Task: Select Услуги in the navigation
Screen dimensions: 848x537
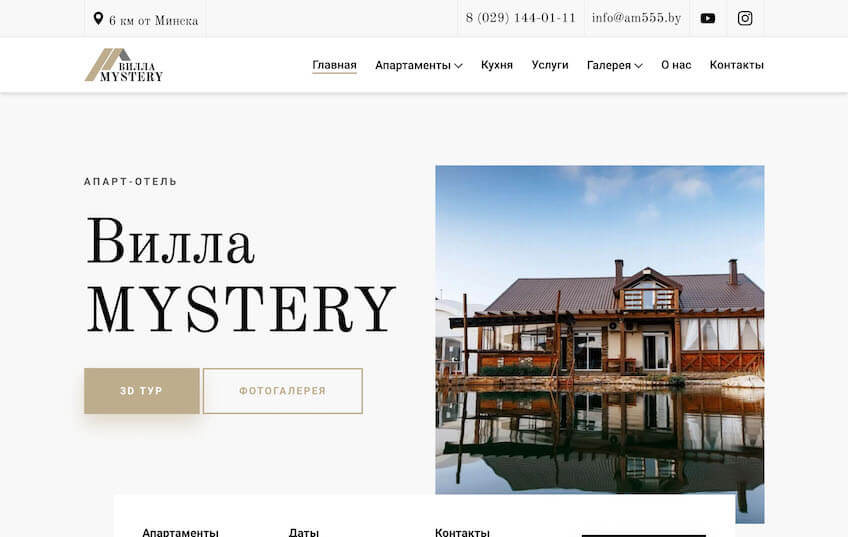Action: 550,65
